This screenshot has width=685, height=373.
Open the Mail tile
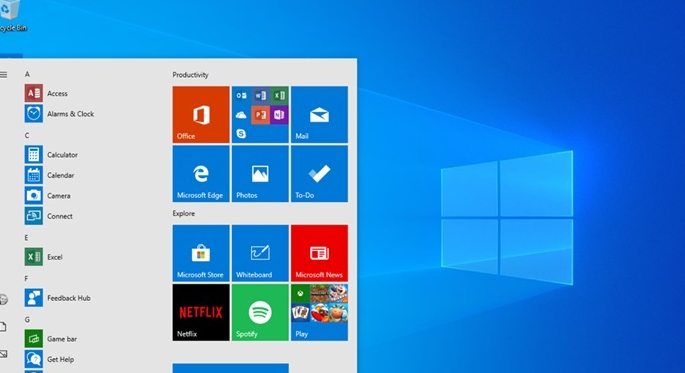319,114
